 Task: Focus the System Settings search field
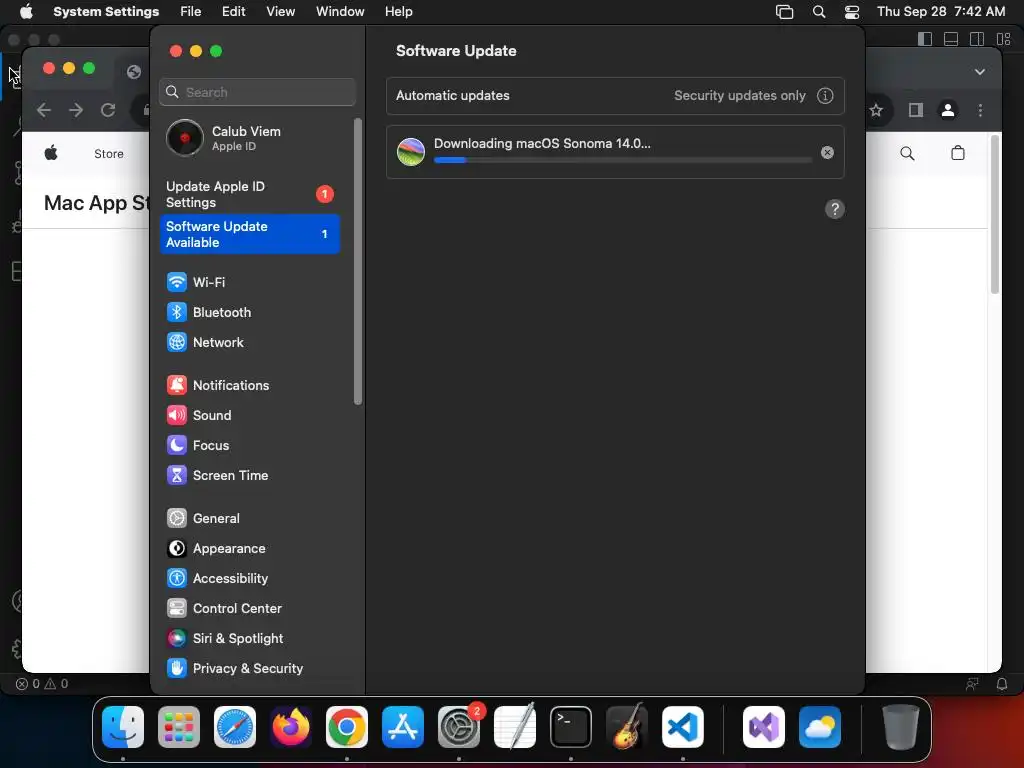pyautogui.click(x=257, y=92)
